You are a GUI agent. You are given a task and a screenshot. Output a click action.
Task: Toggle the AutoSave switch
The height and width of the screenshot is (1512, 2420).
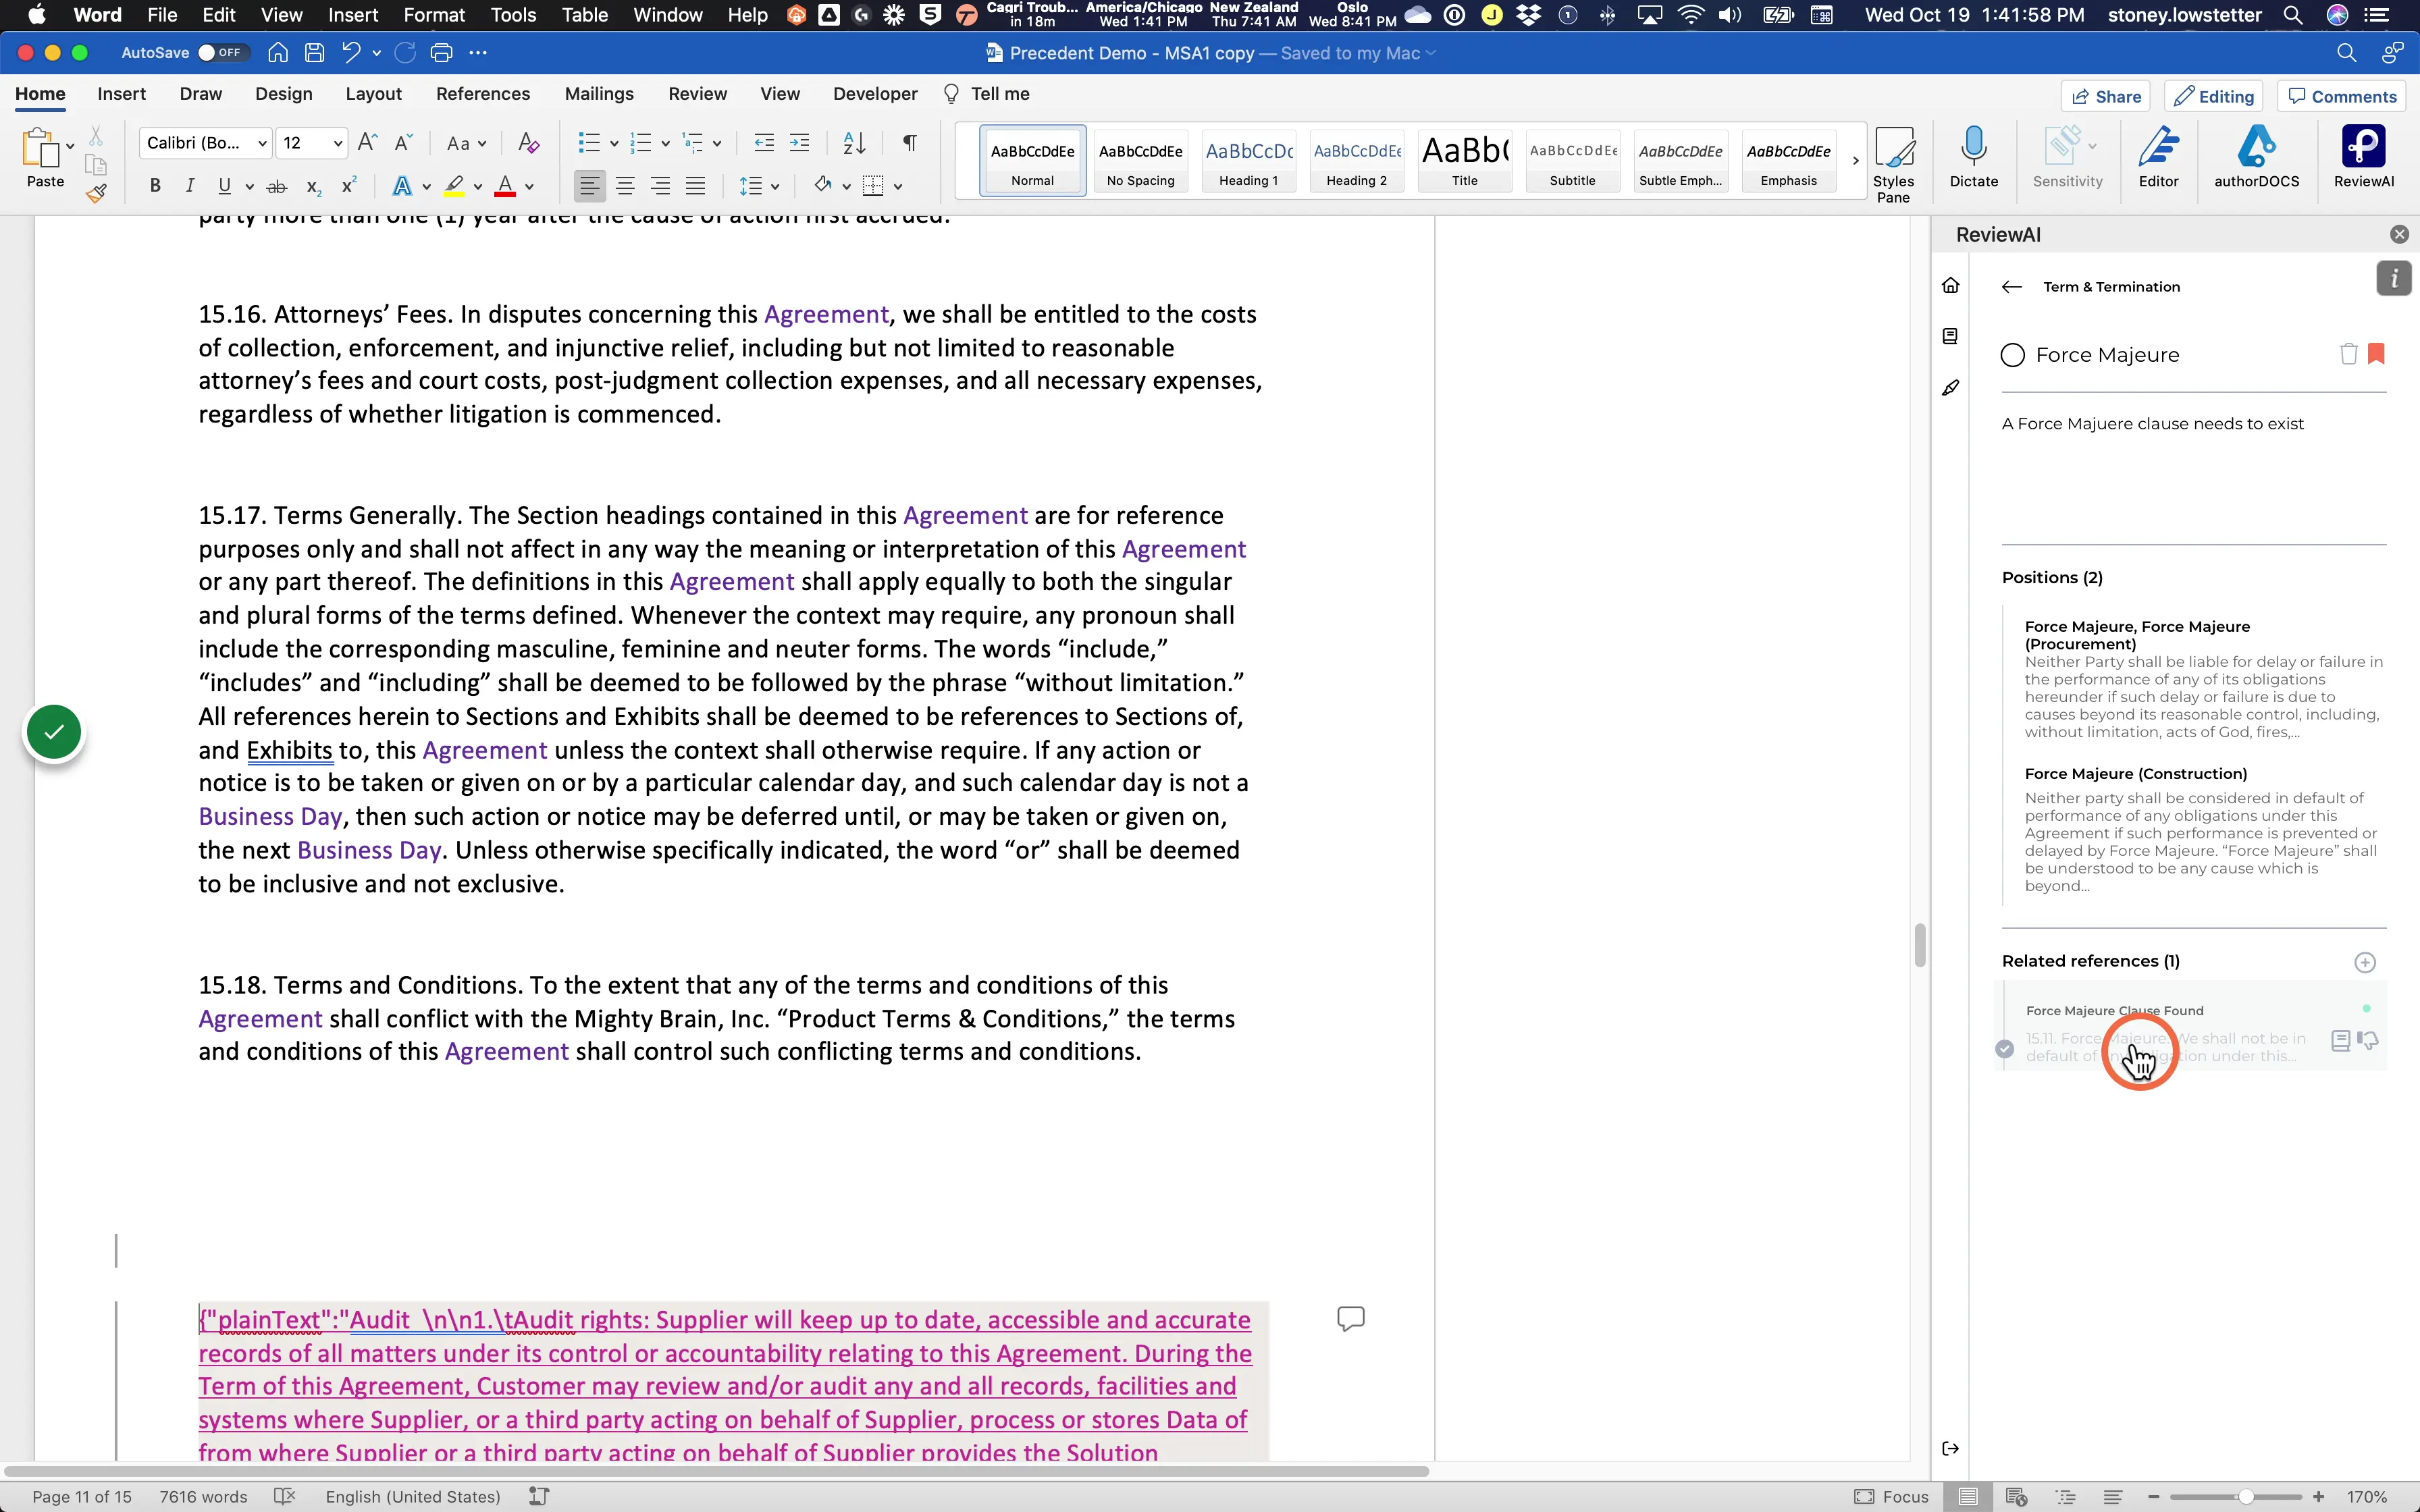[222, 53]
